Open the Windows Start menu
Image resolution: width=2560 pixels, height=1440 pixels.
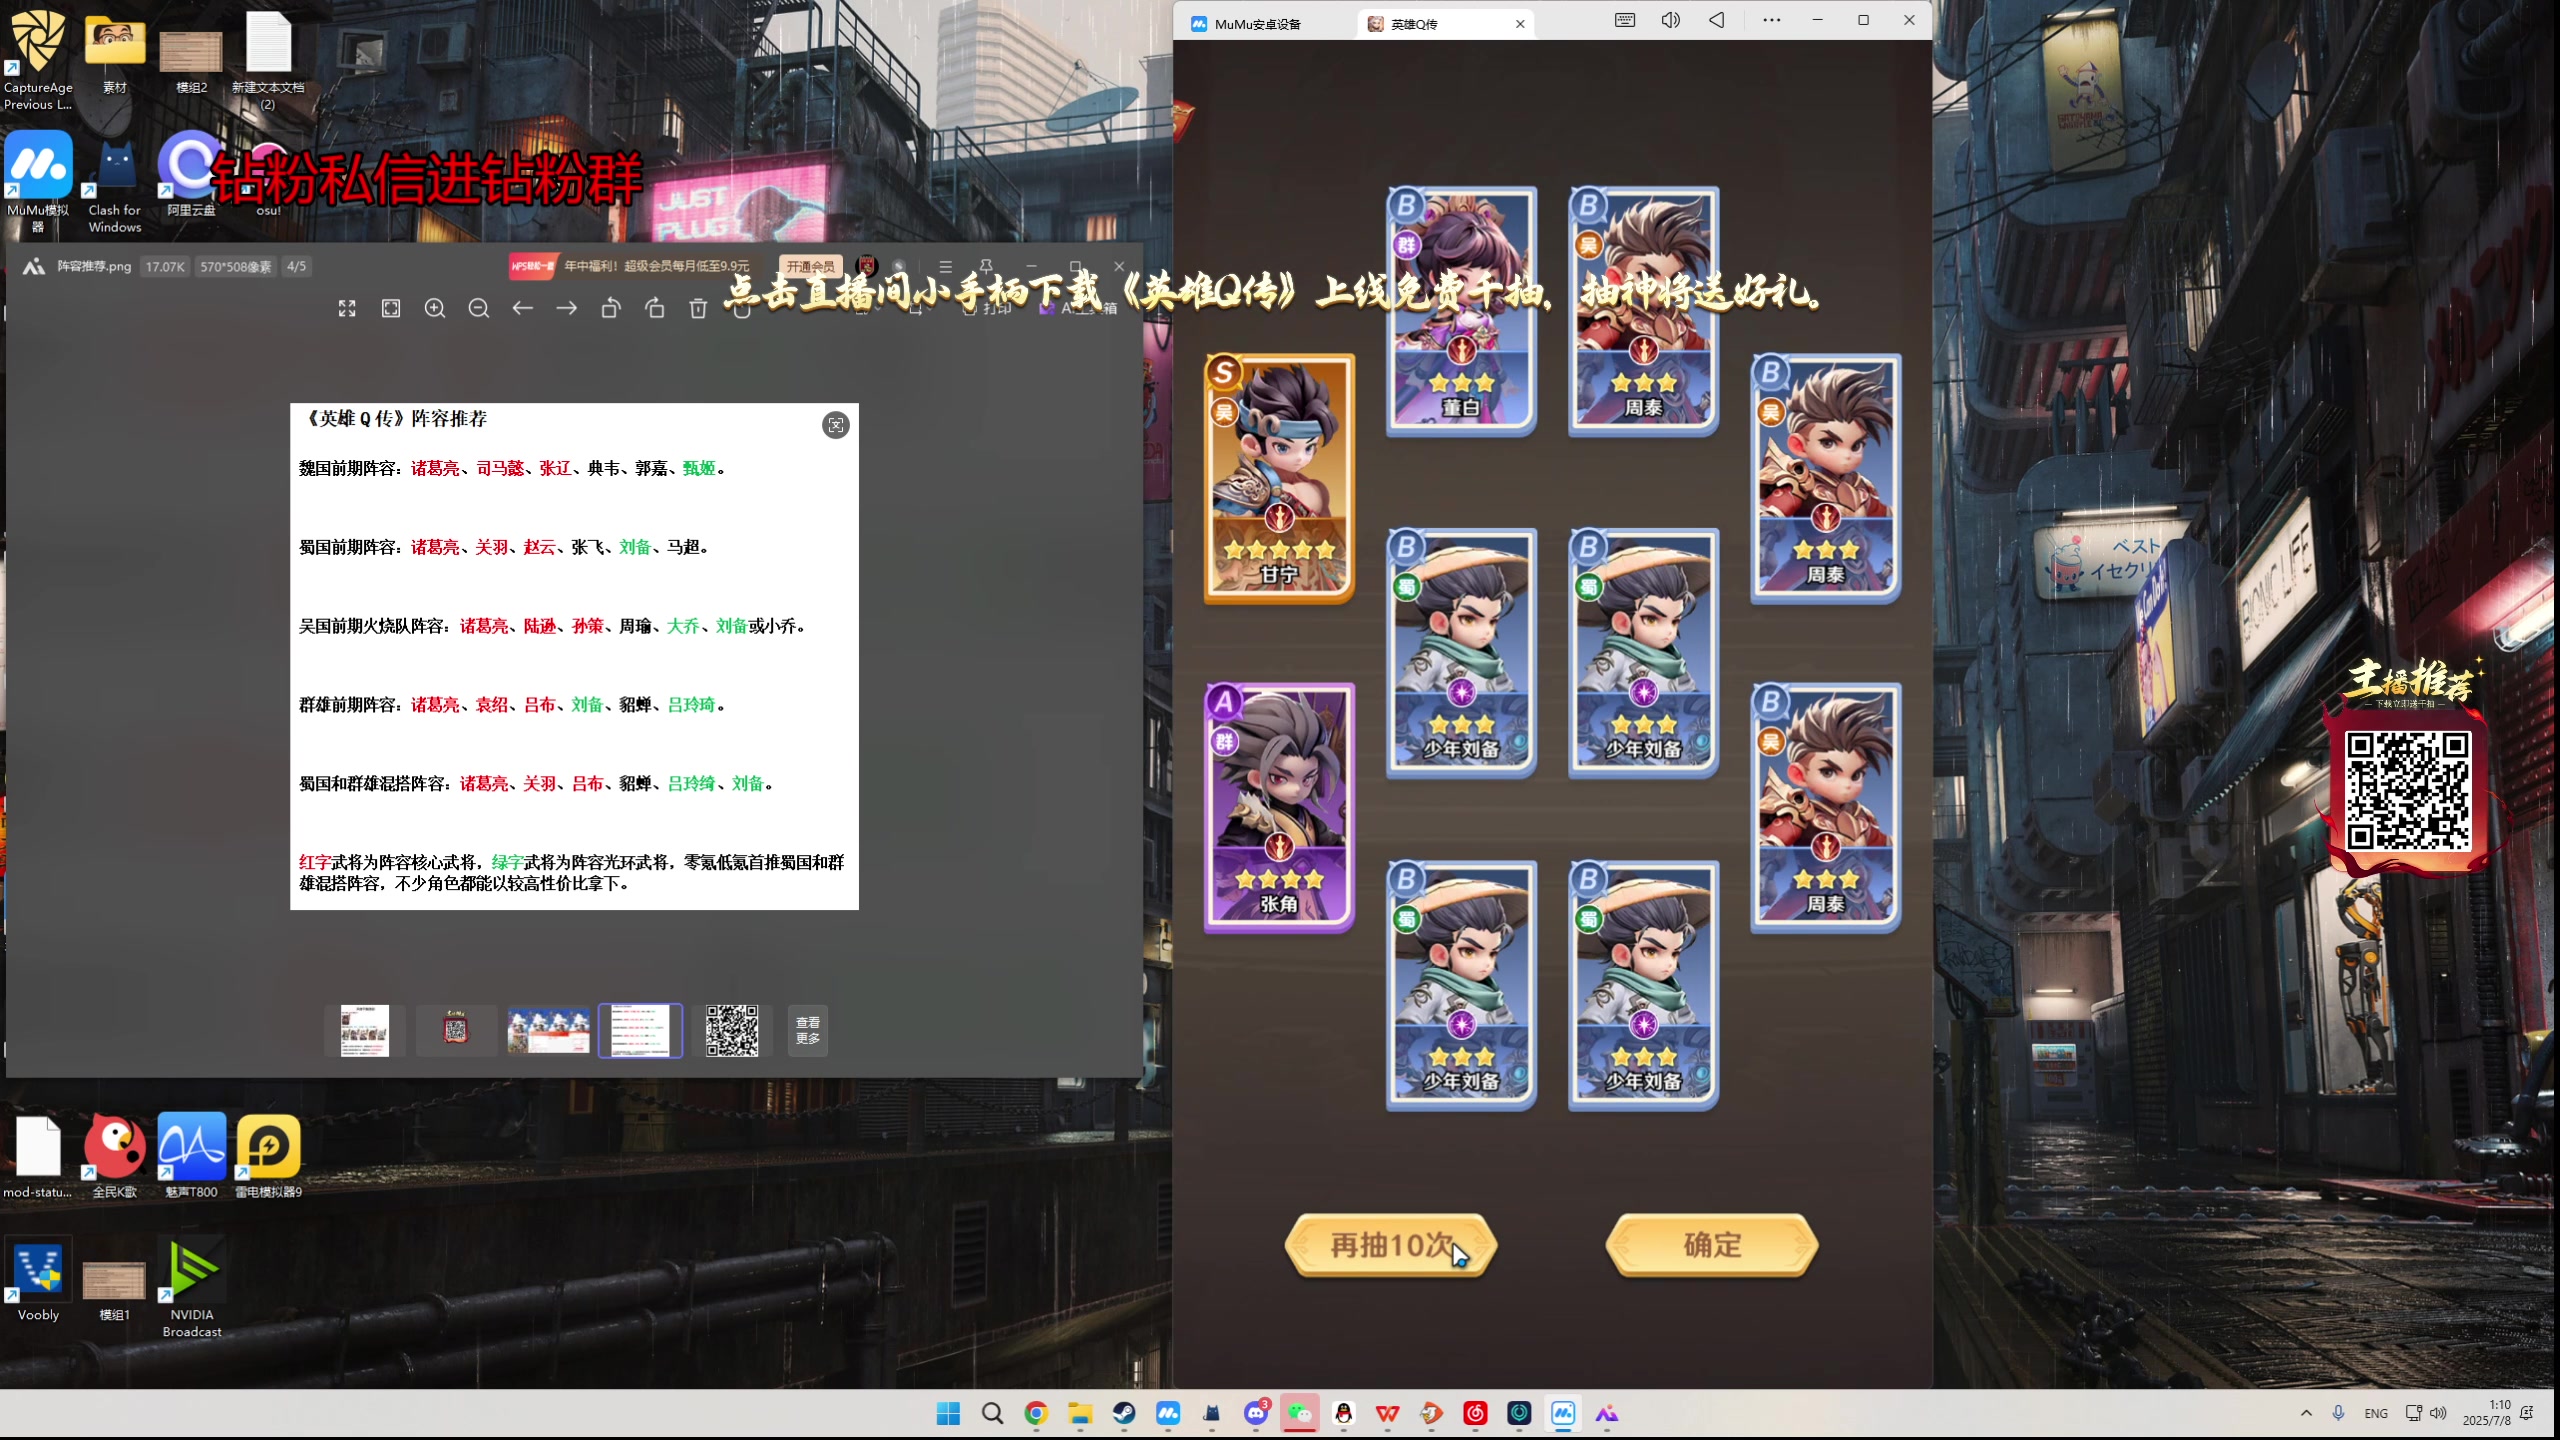pyautogui.click(x=948, y=1413)
